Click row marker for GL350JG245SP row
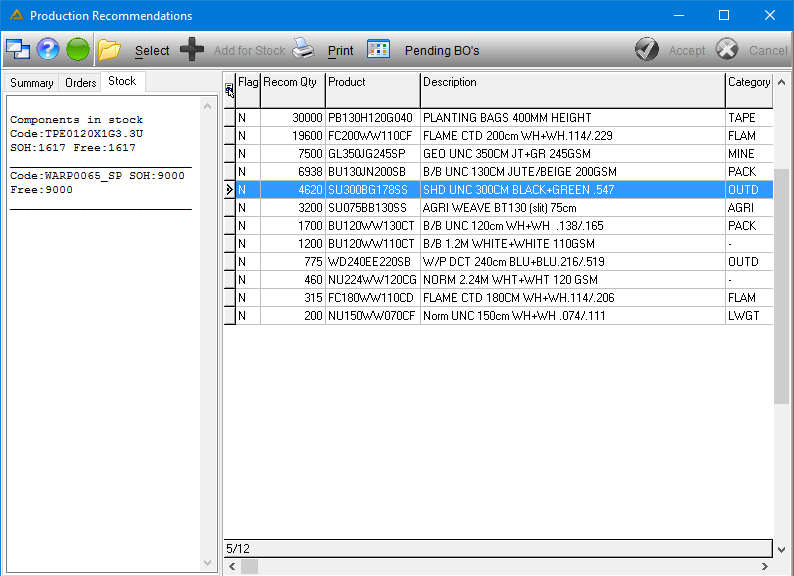Screen dimensions: 794x576 click(x=229, y=154)
